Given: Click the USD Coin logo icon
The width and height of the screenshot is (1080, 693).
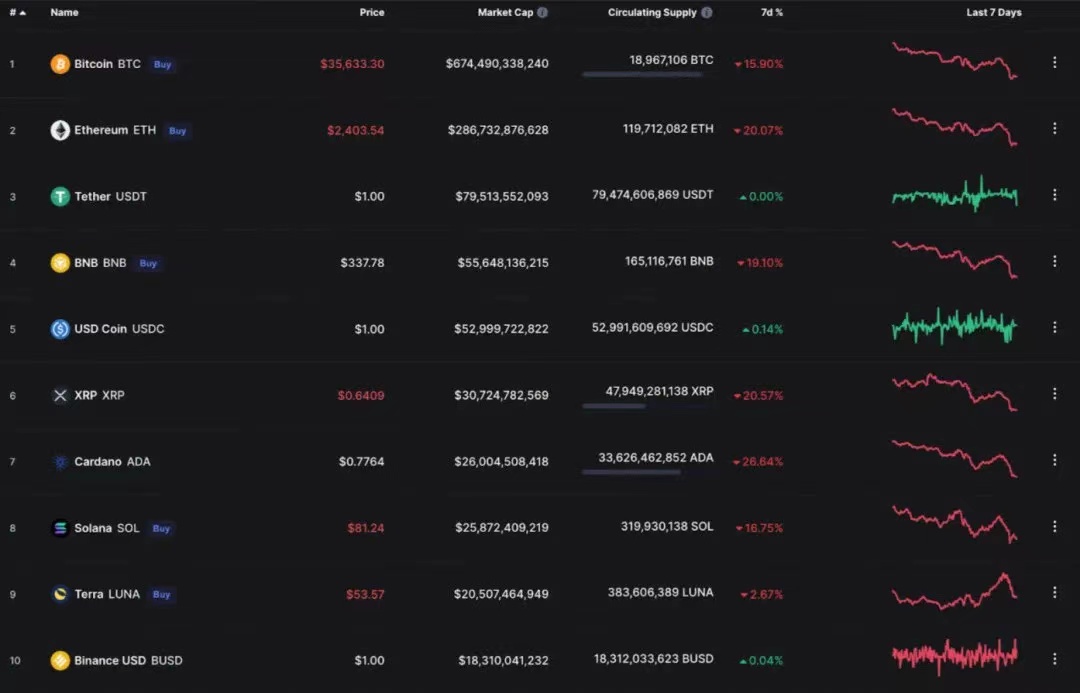Looking at the screenshot, I should (x=60, y=329).
